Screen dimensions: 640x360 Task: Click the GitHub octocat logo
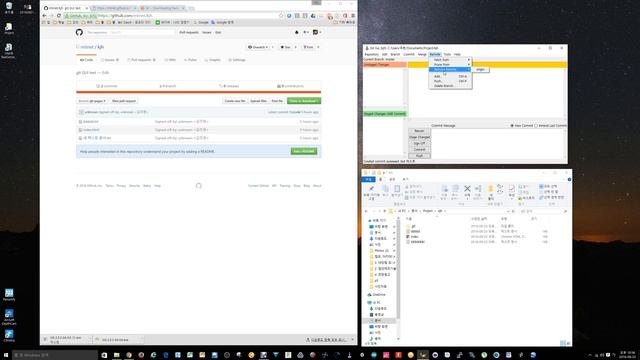coord(79,32)
